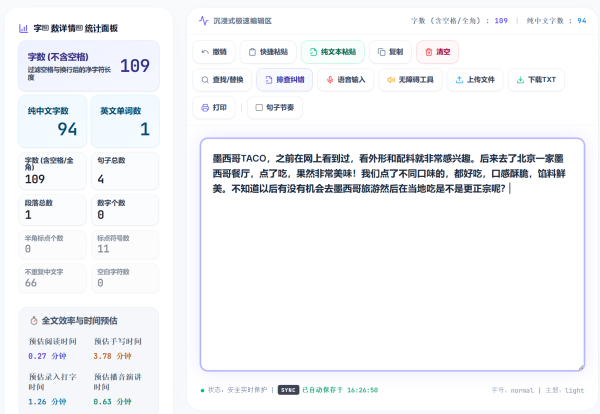Click the orange speaker icon in 无障碍工具
This screenshot has width=600, height=414.
click(391, 80)
